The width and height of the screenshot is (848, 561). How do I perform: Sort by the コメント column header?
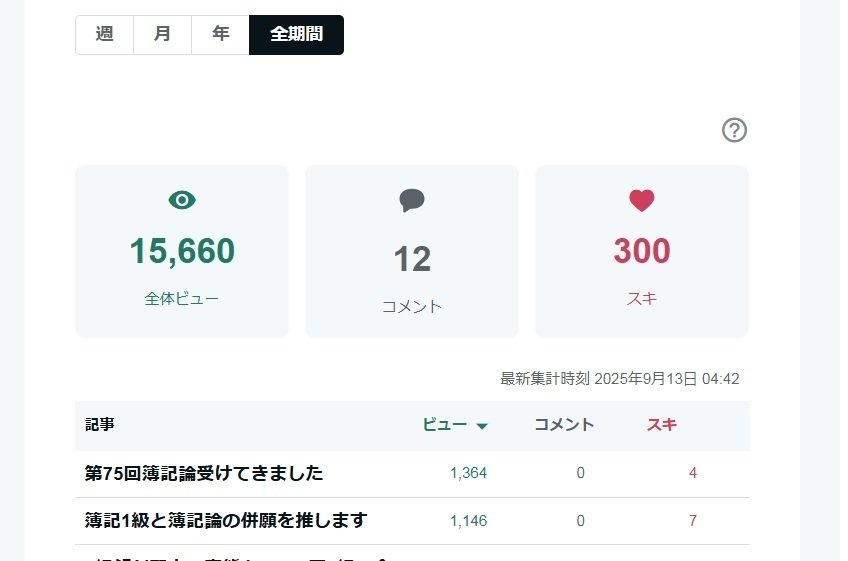point(564,425)
